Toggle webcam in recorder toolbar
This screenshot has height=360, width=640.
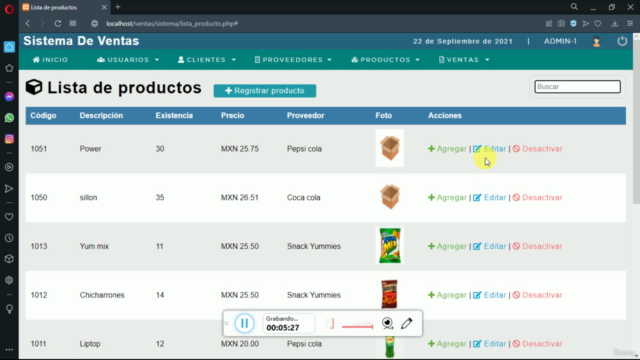[x=387, y=323]
